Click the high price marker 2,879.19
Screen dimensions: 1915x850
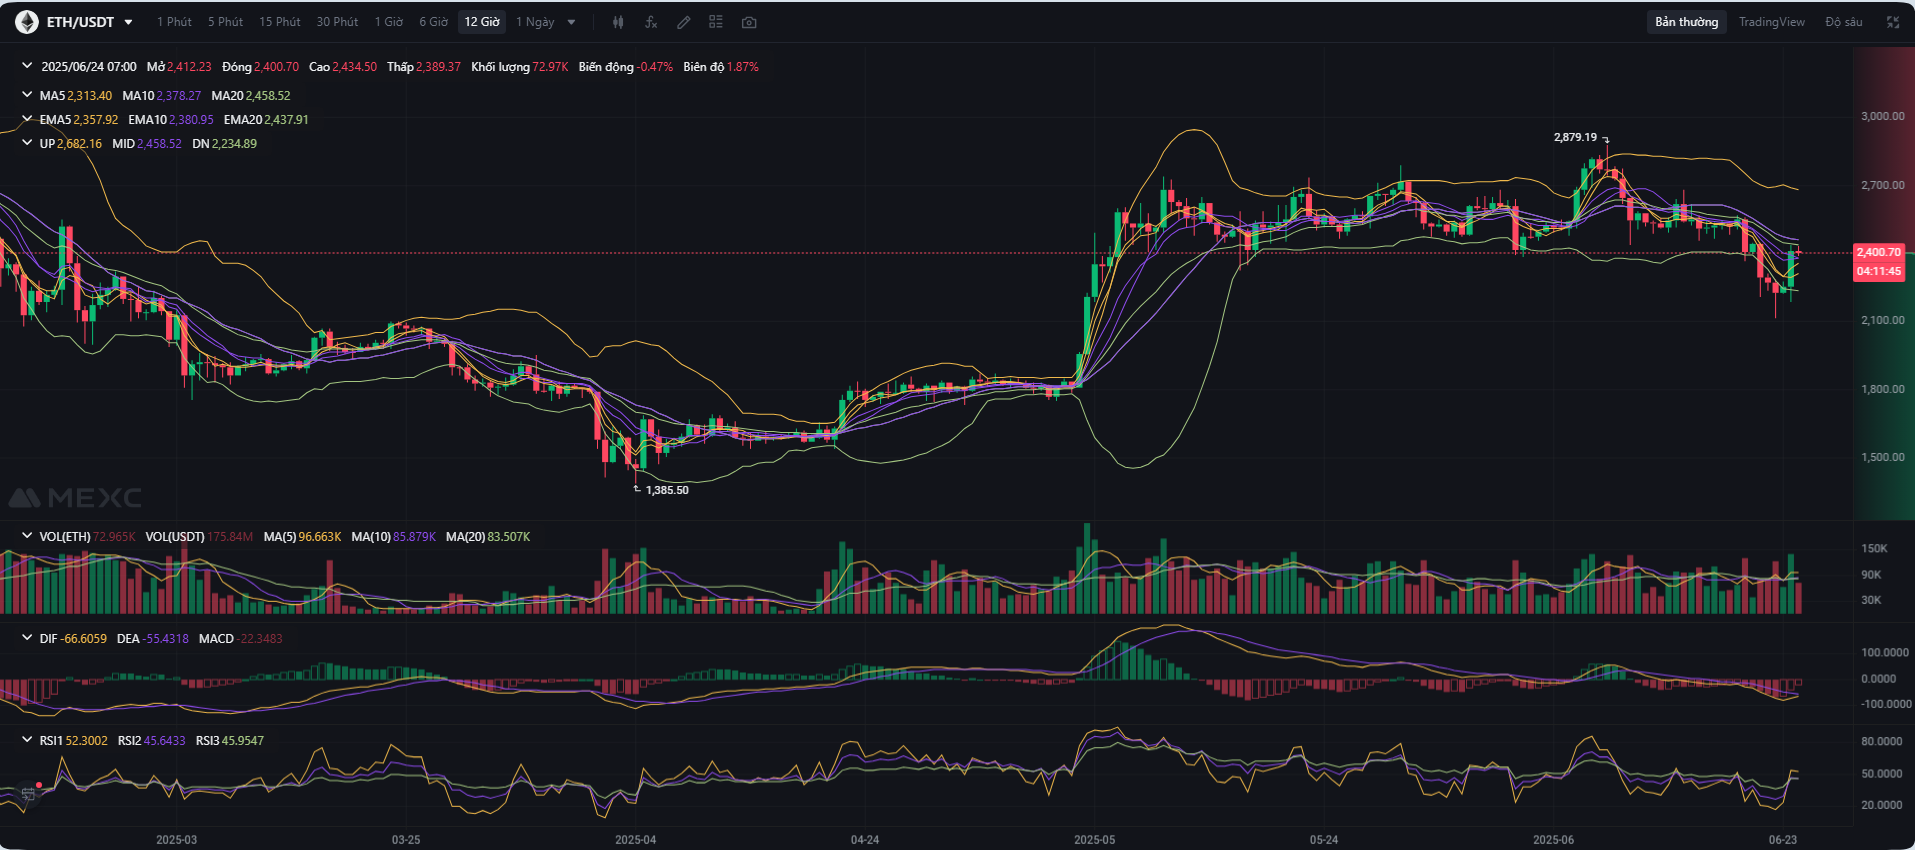coord(1575,137)
